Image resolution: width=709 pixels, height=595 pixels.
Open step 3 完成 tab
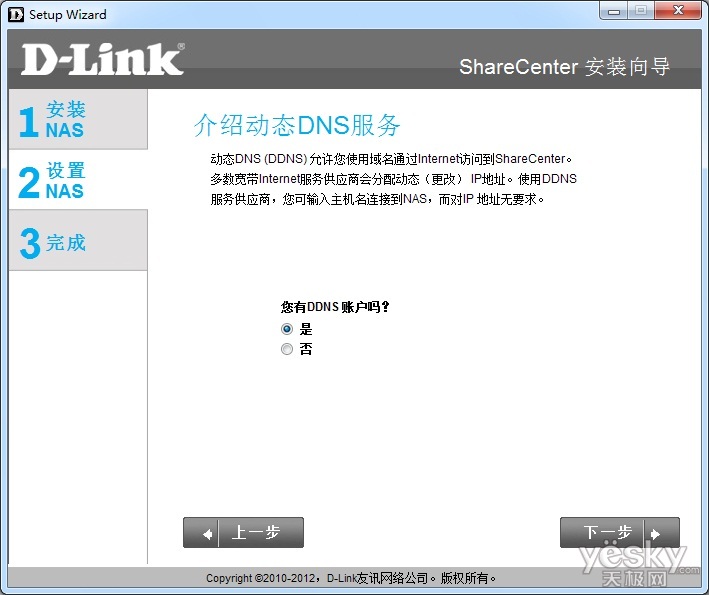(78, 241)
